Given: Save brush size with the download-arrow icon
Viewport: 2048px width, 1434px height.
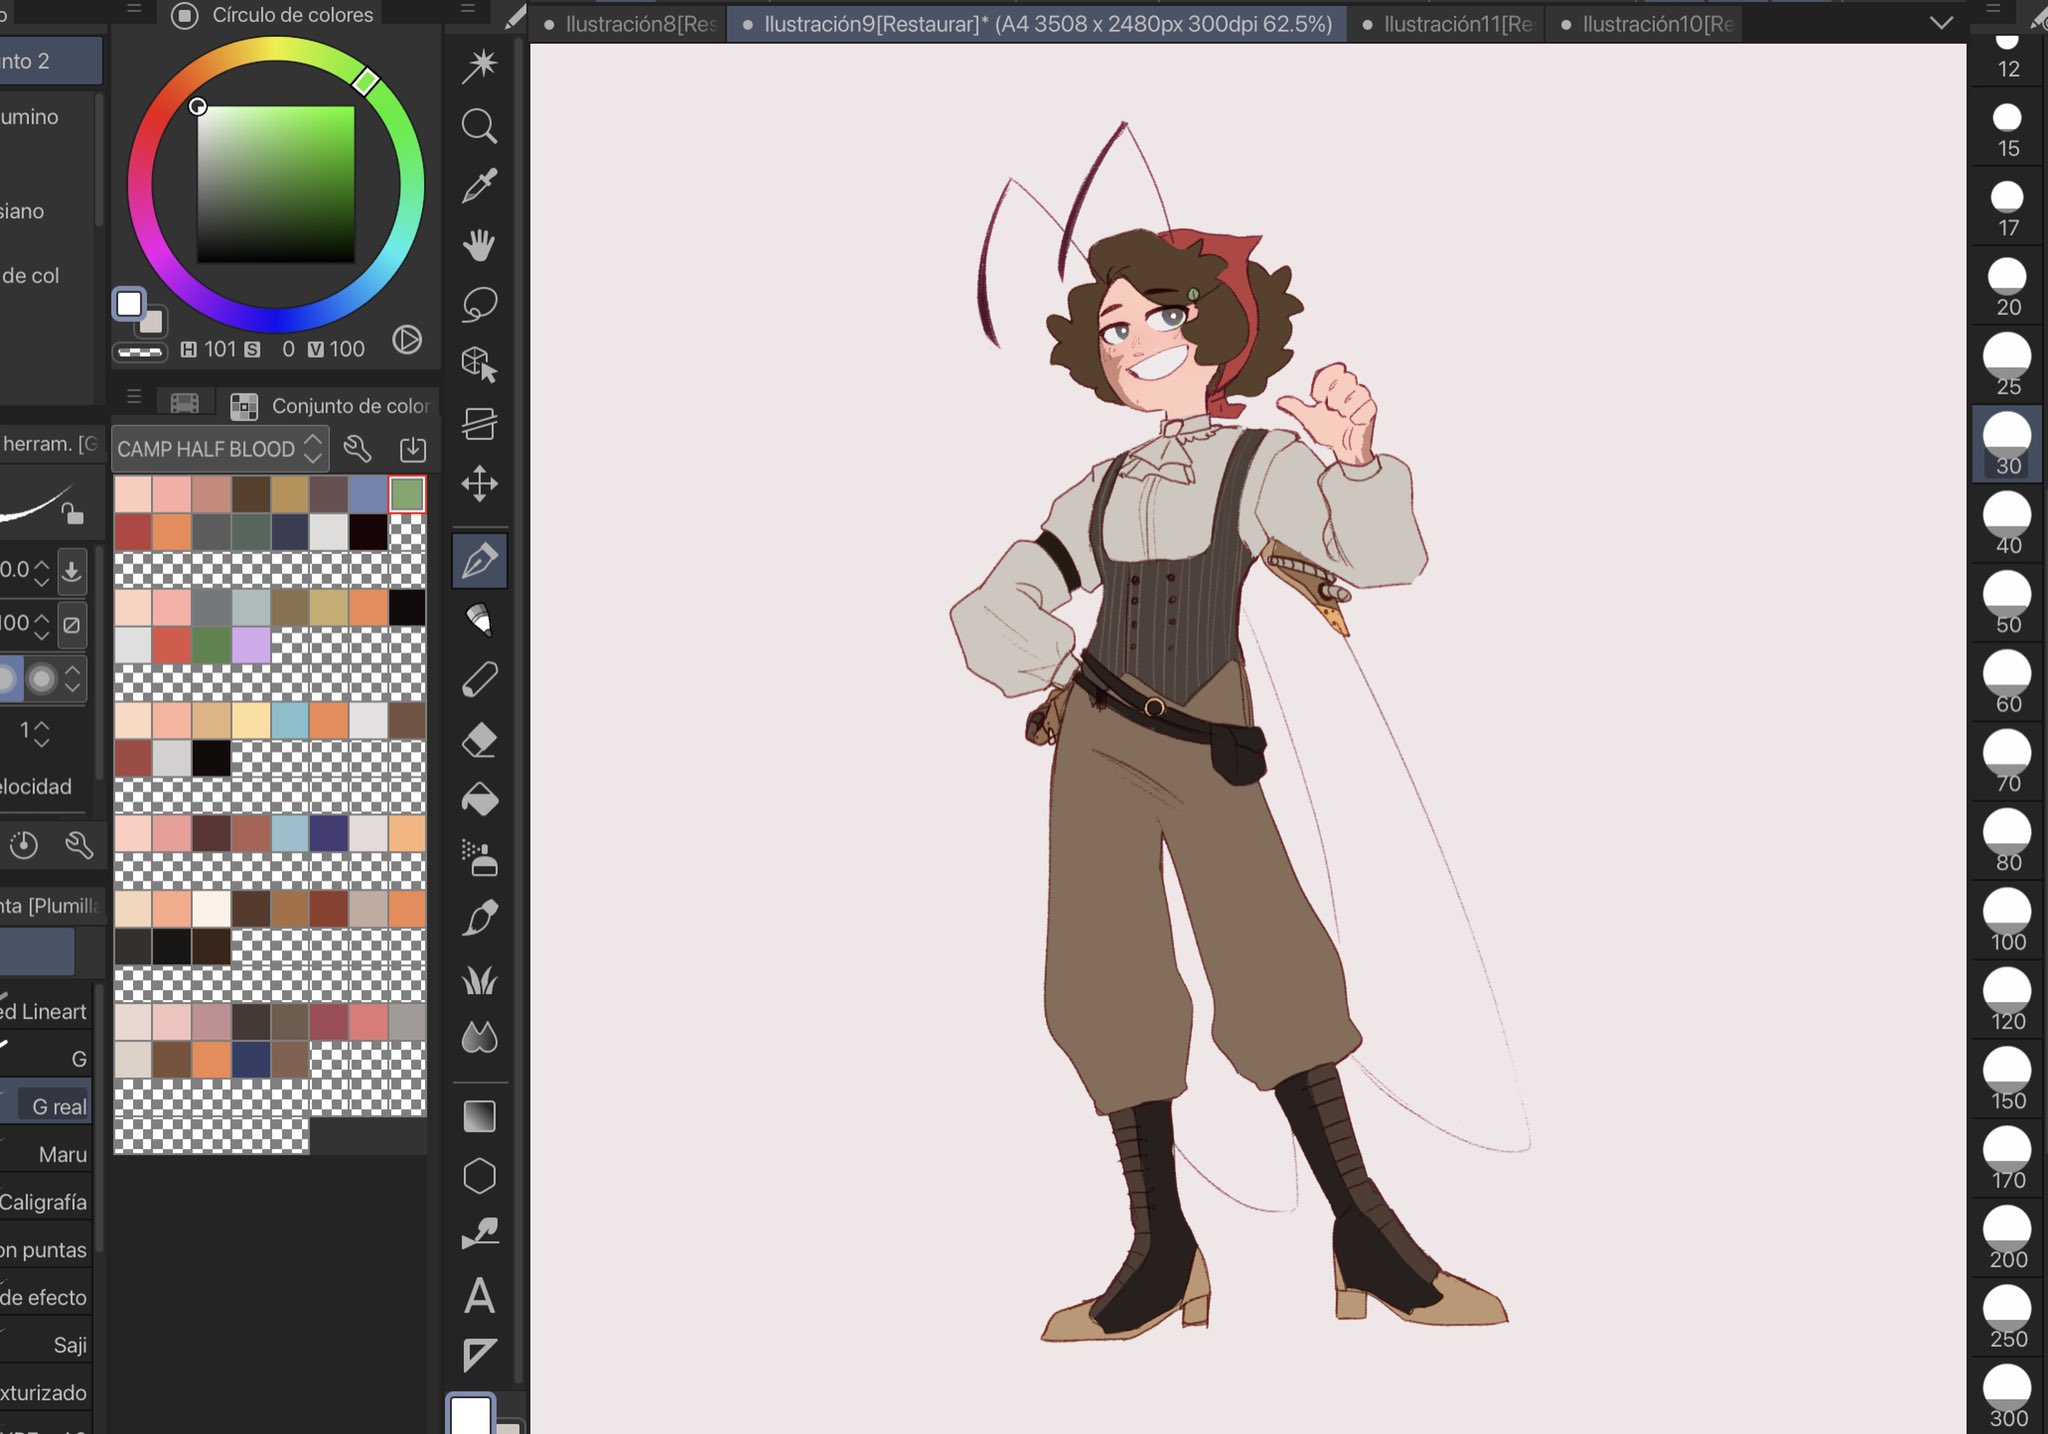Looking at the screenshot, I should coord(72,572).
